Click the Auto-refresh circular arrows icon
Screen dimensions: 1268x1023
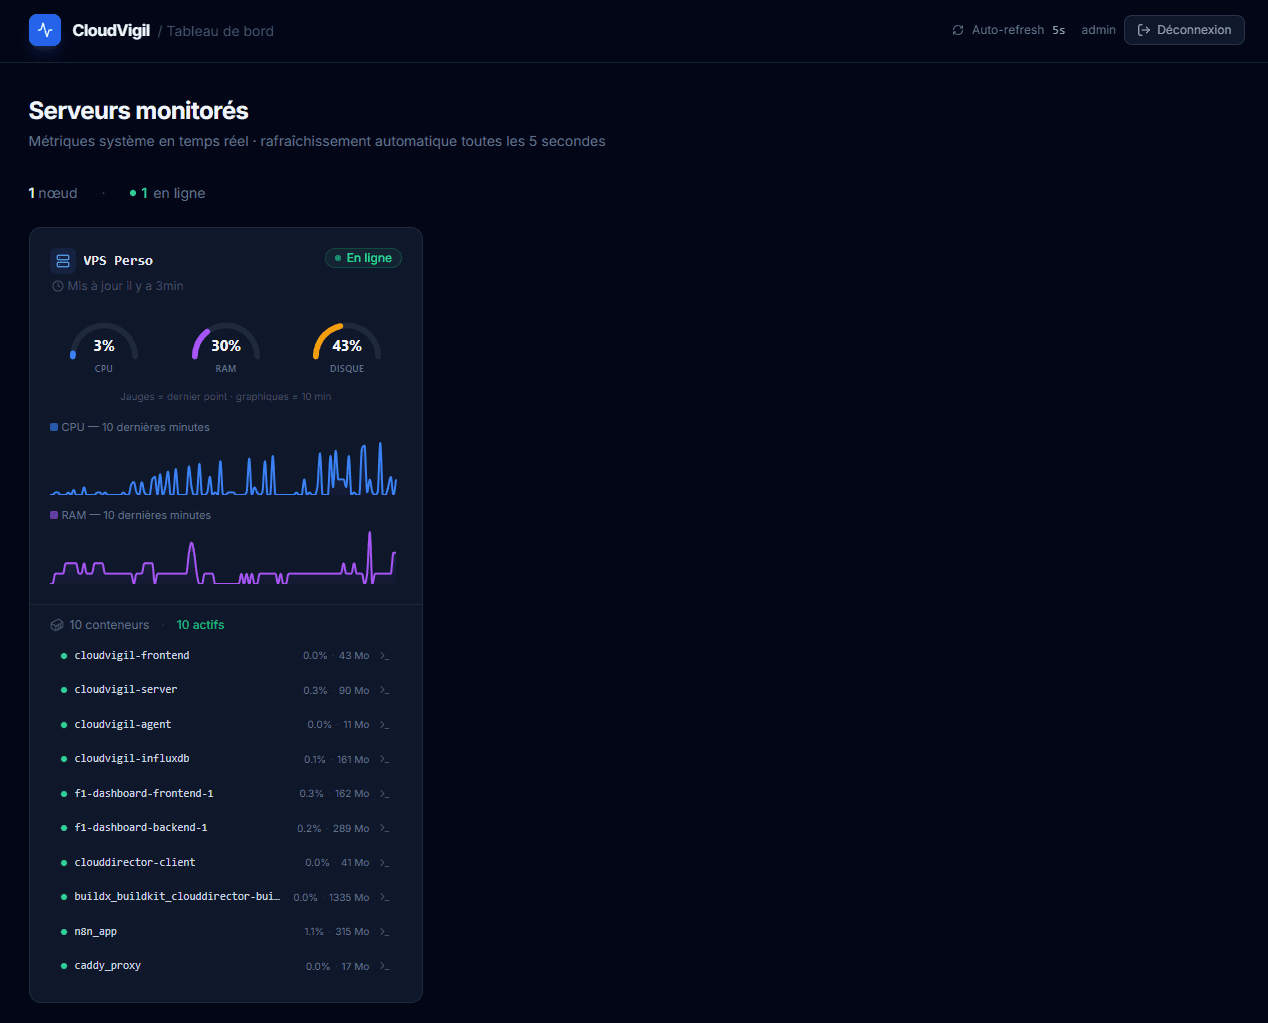click(x=958, y=30)
